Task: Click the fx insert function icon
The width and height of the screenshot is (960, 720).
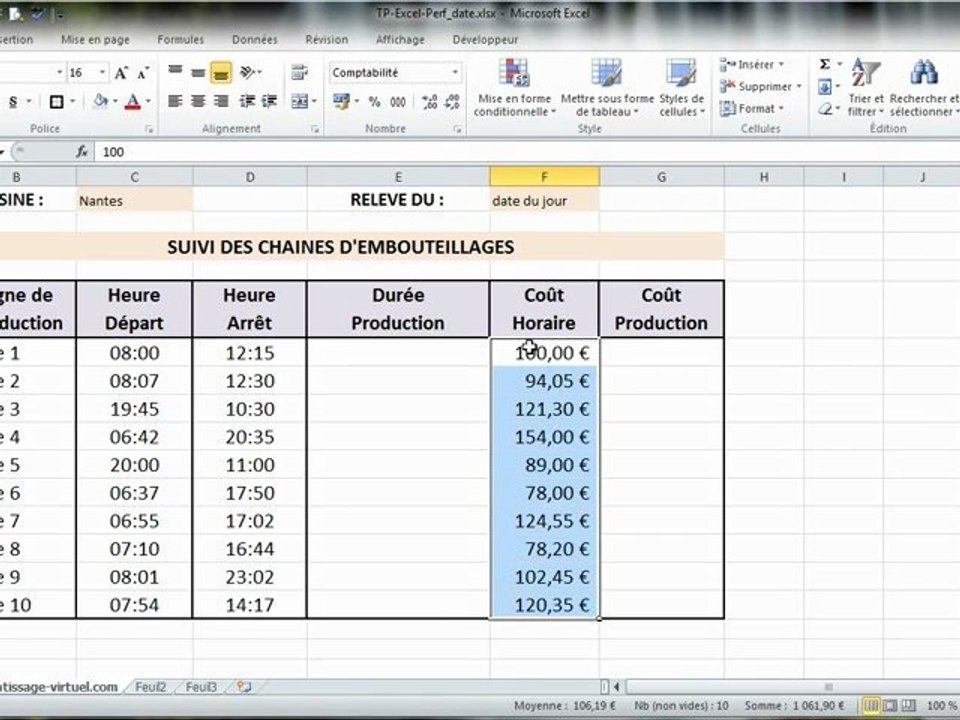Action: coord(82,151)
